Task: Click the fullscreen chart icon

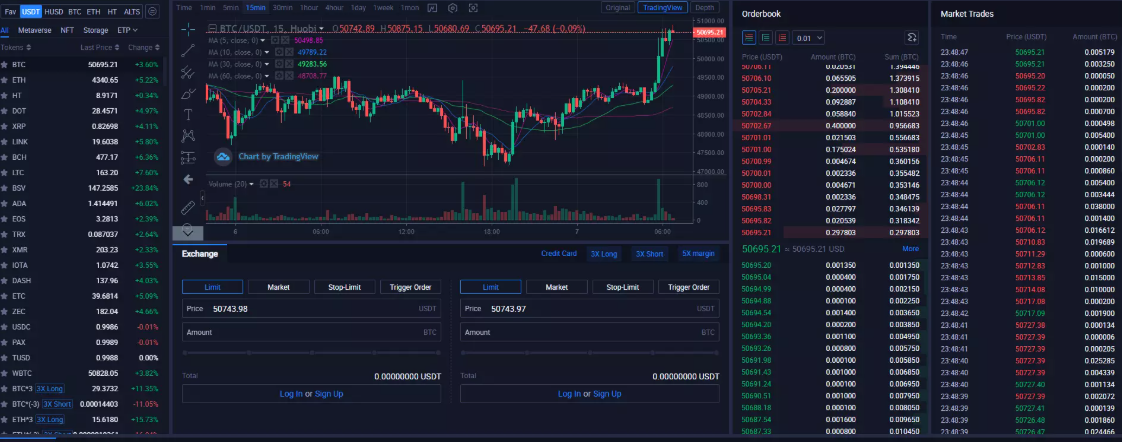Action: point(473,8)
